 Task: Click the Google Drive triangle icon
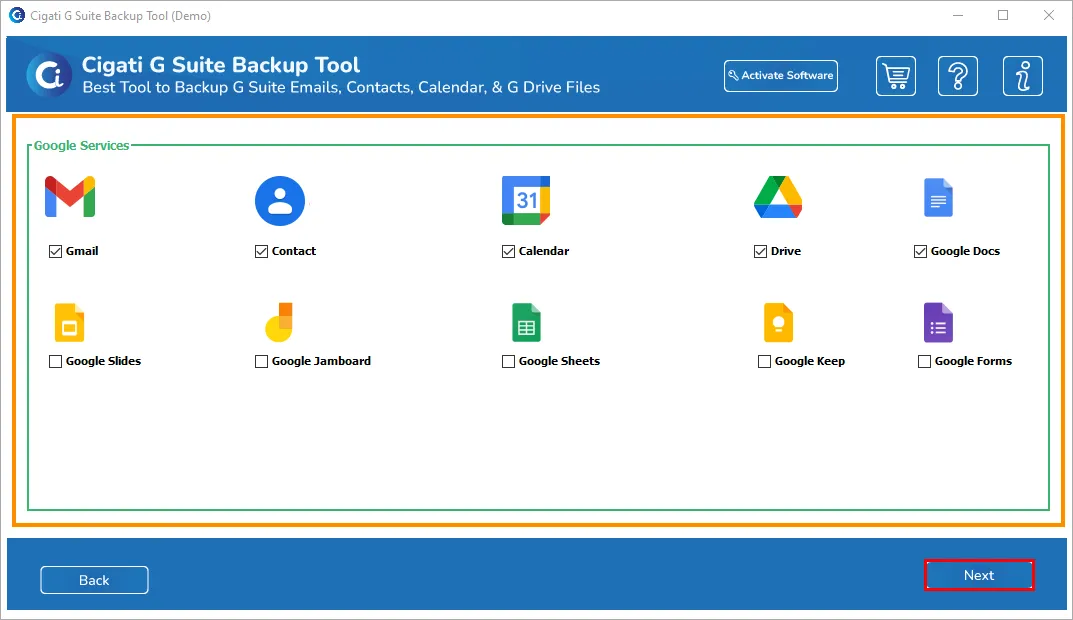(778, 197)
